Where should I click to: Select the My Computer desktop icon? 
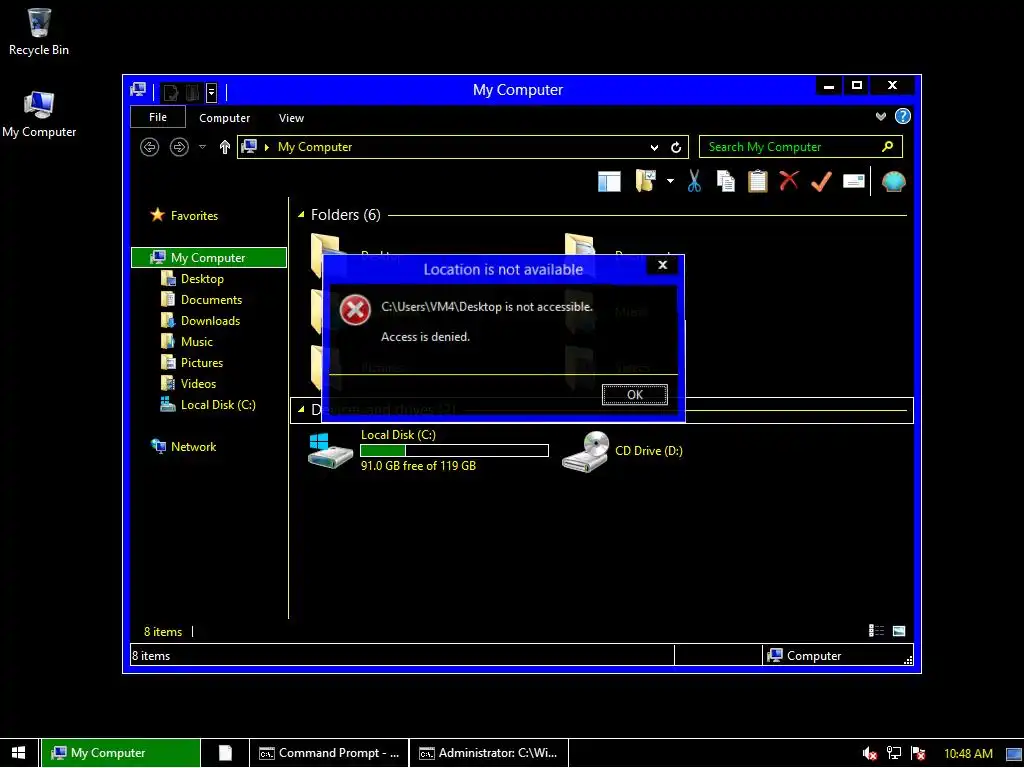tap(39, 115)
